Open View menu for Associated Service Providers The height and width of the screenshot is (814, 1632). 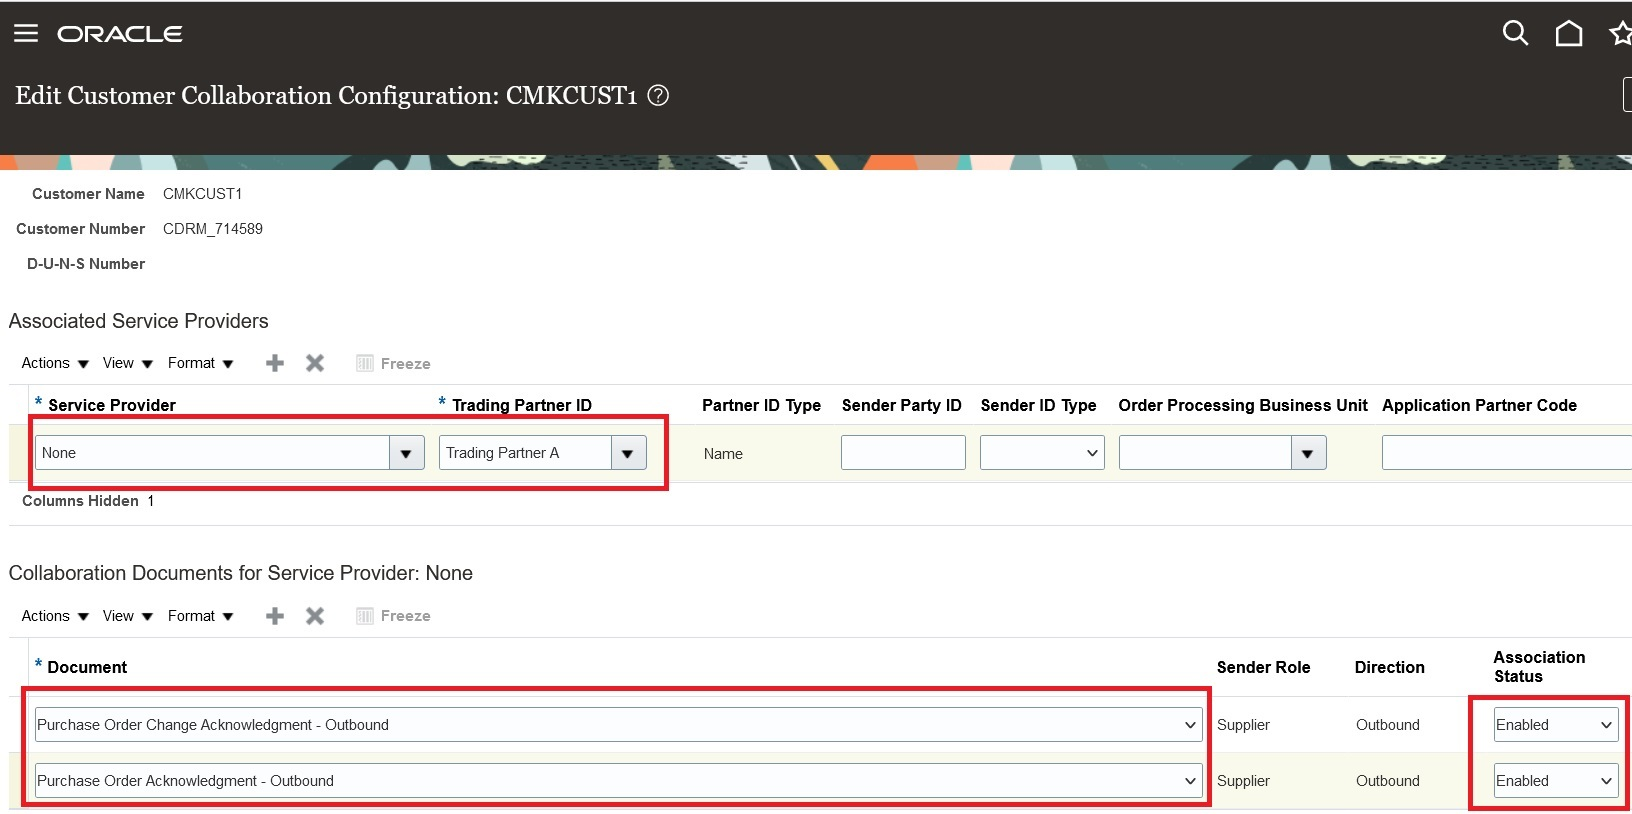tap(128, 363)
